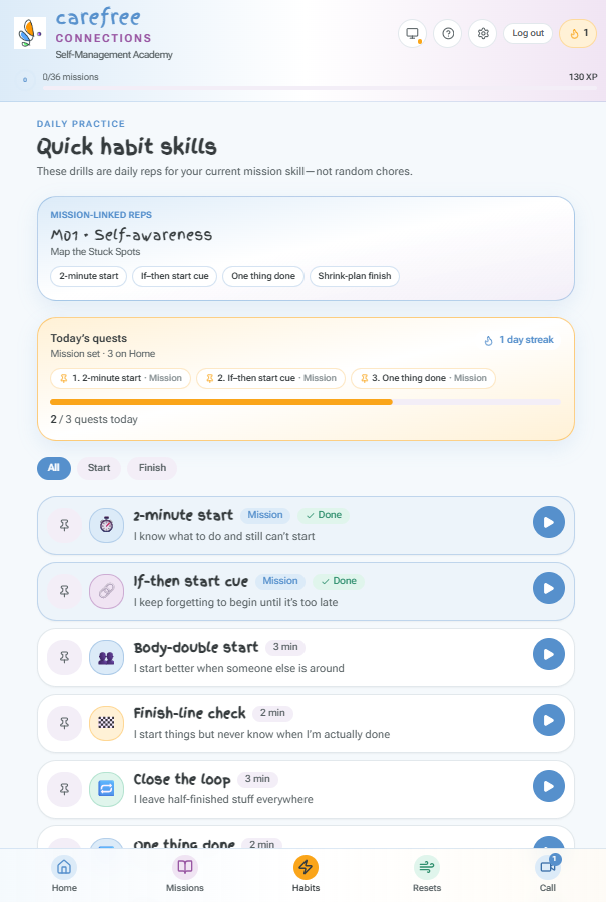Start the Finish-line check drill
The height and width of the screenshot is (902, 606).
coord(548,720)
